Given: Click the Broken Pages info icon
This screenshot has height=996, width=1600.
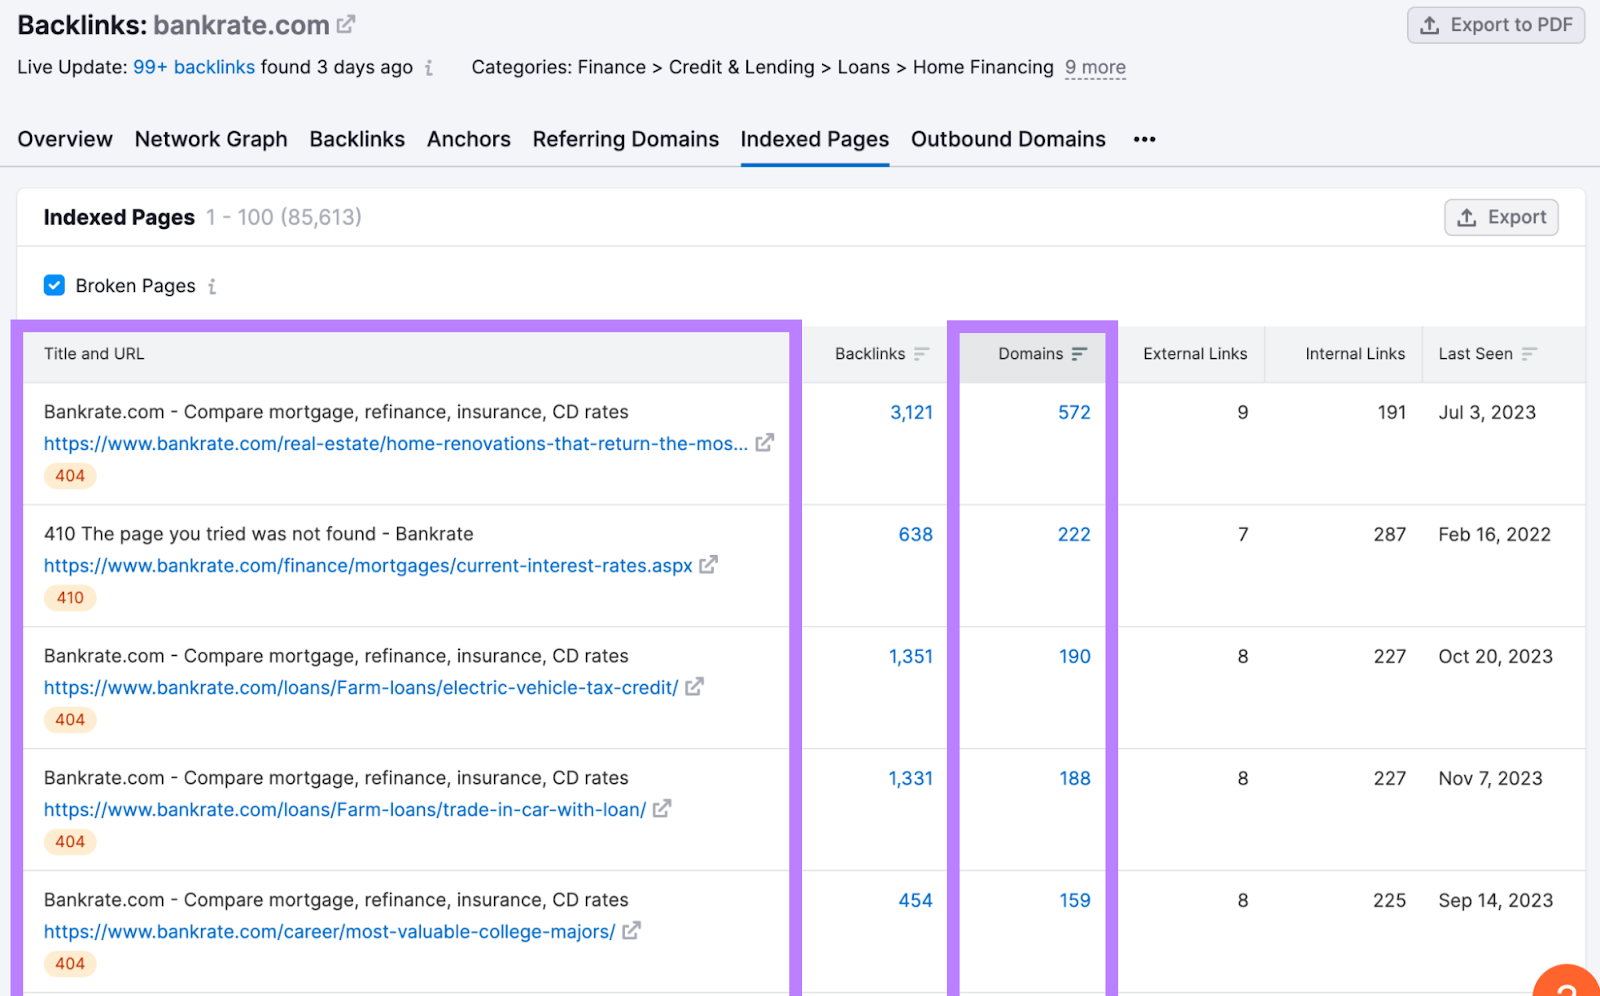Looking at the screenshot, I should tap(212, 287).
